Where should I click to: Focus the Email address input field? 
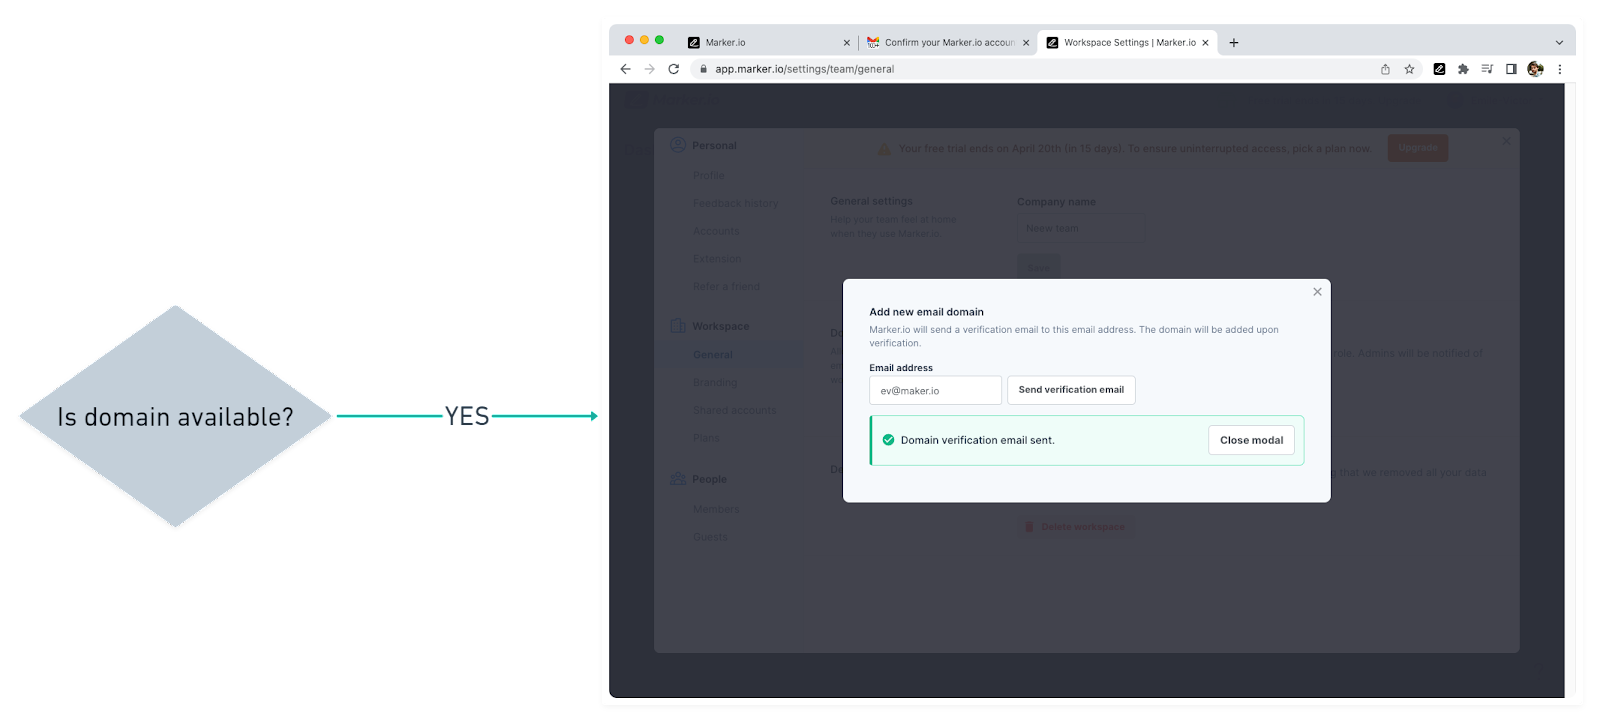tap(935, 390)
